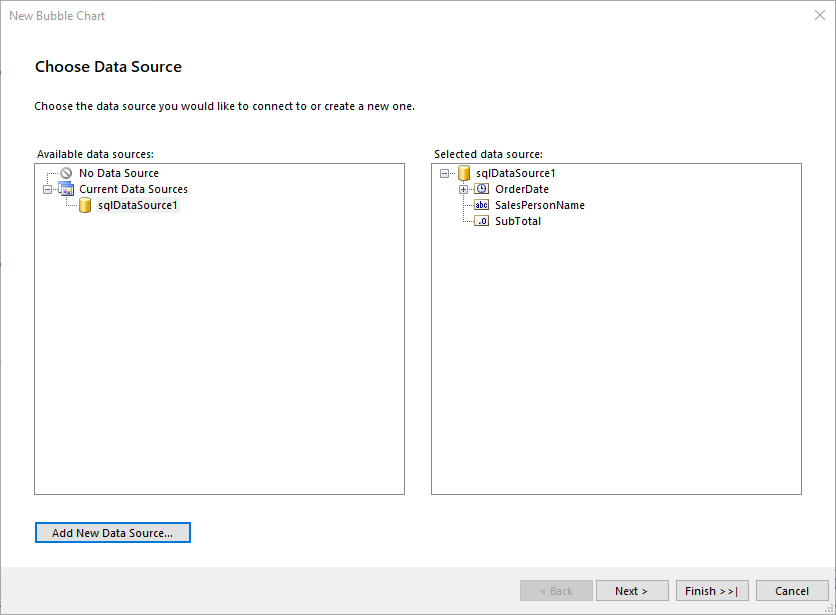
Task: Click the abc icon beside SalesPersonName
Action: (x=481, y=205)
